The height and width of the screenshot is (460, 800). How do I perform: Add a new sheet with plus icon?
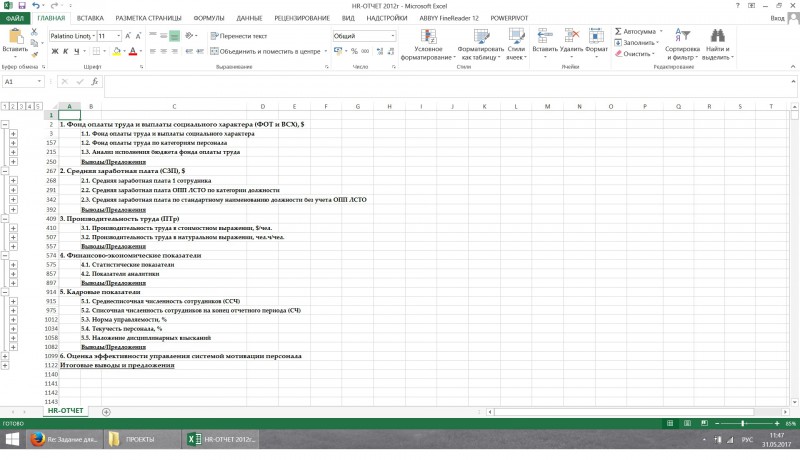coord(106,412)
